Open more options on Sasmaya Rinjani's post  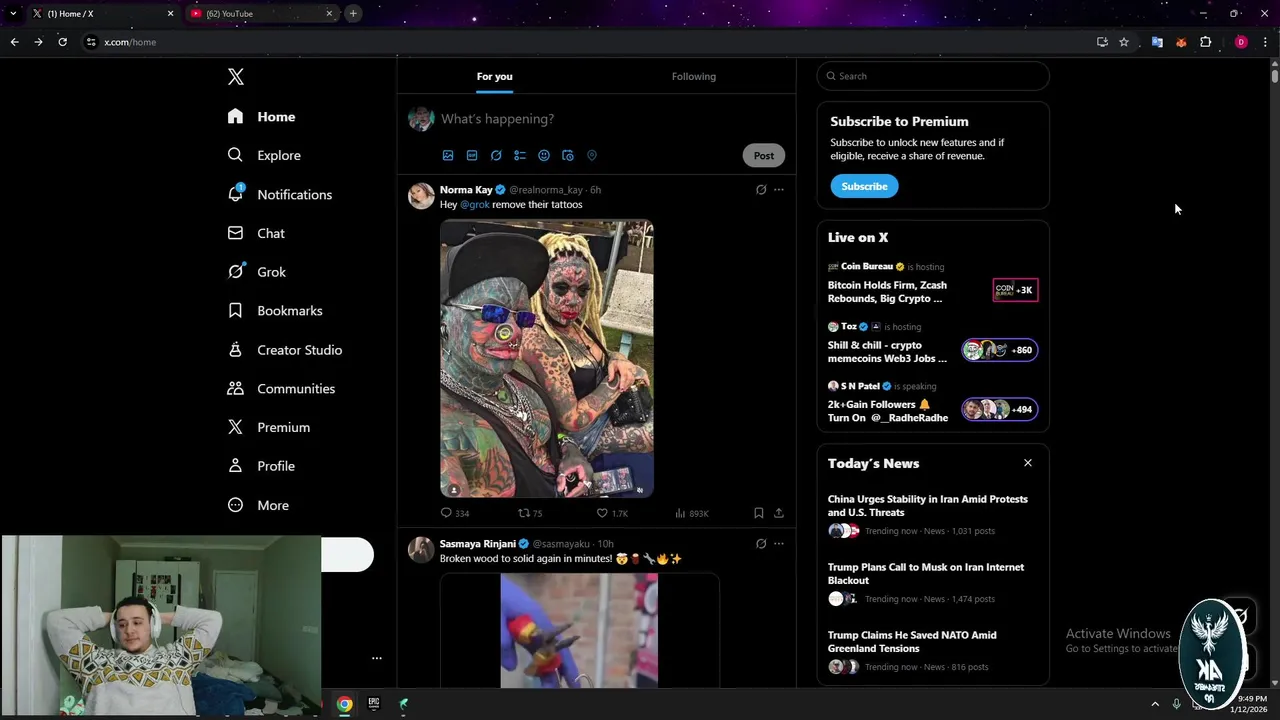coord(779,544)
